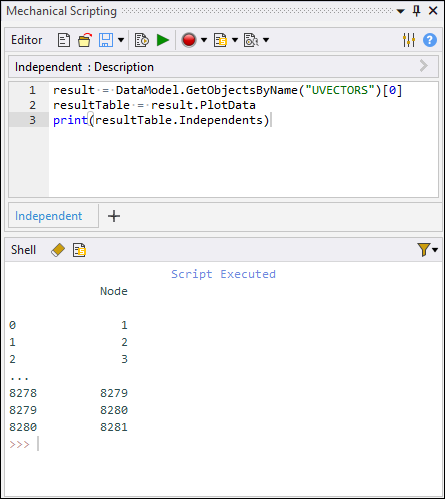Open help via blue question mark
Image resolution: width=445 pixels, height=499 pixels.
point(430,40)
